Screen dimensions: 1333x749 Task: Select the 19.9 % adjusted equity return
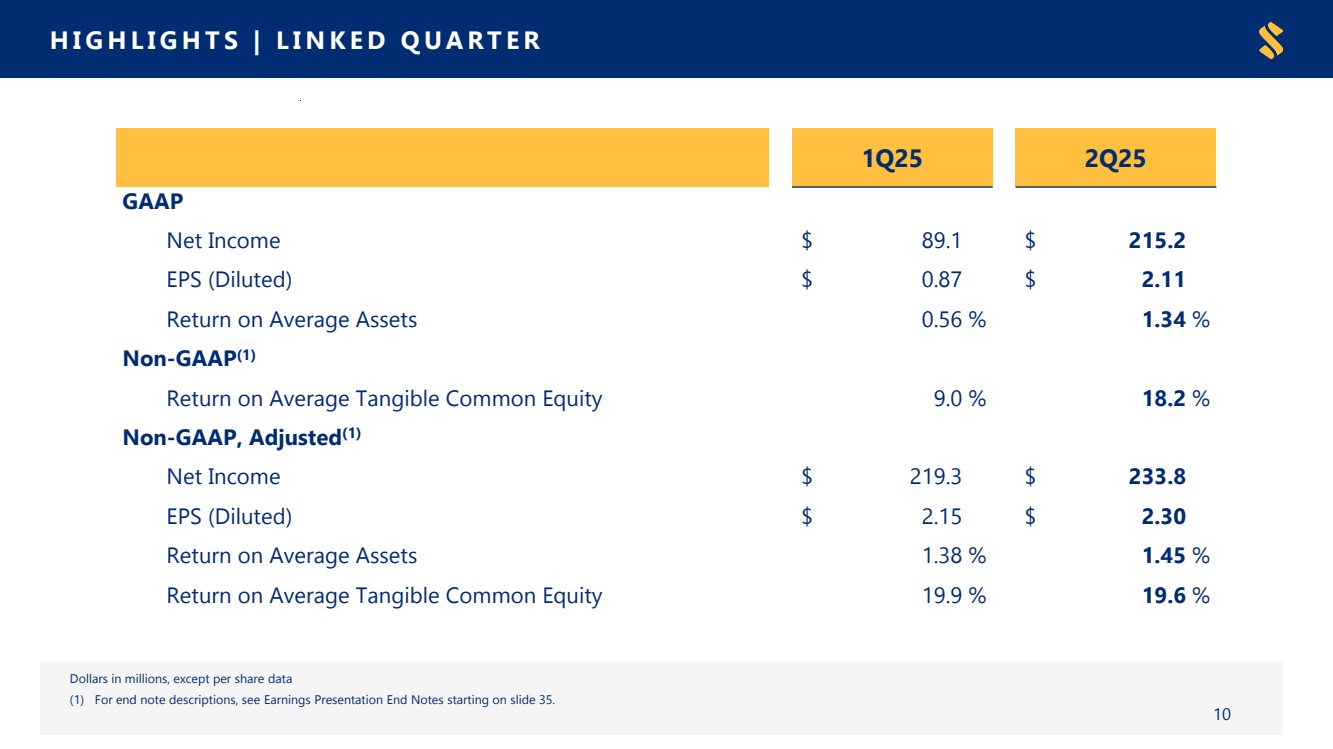point(953,596)
